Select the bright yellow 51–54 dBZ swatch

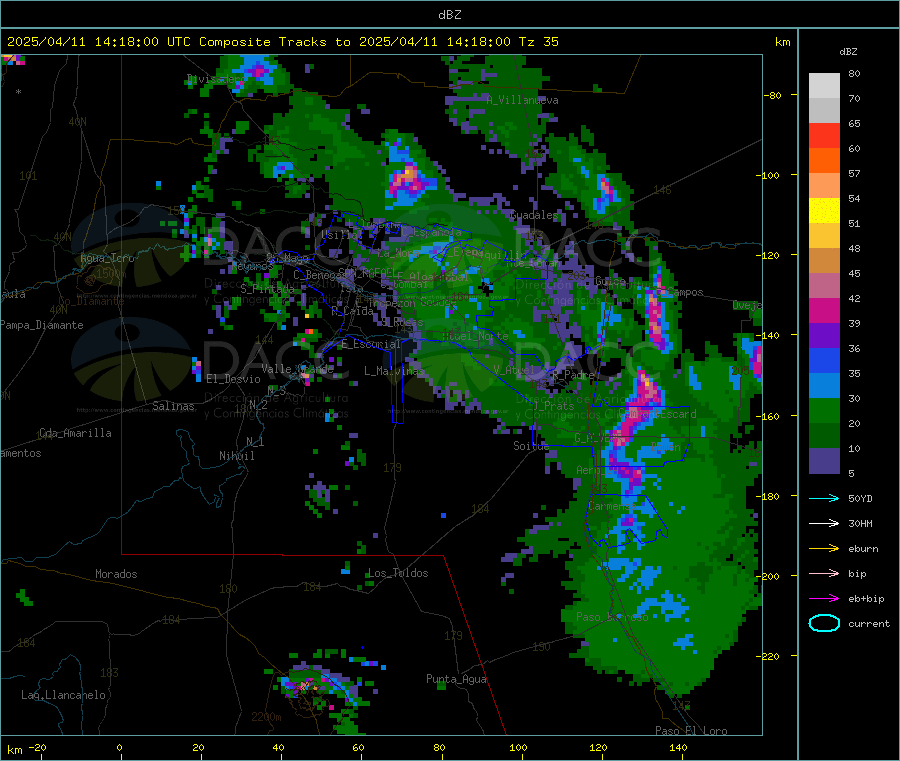[824, 211]
